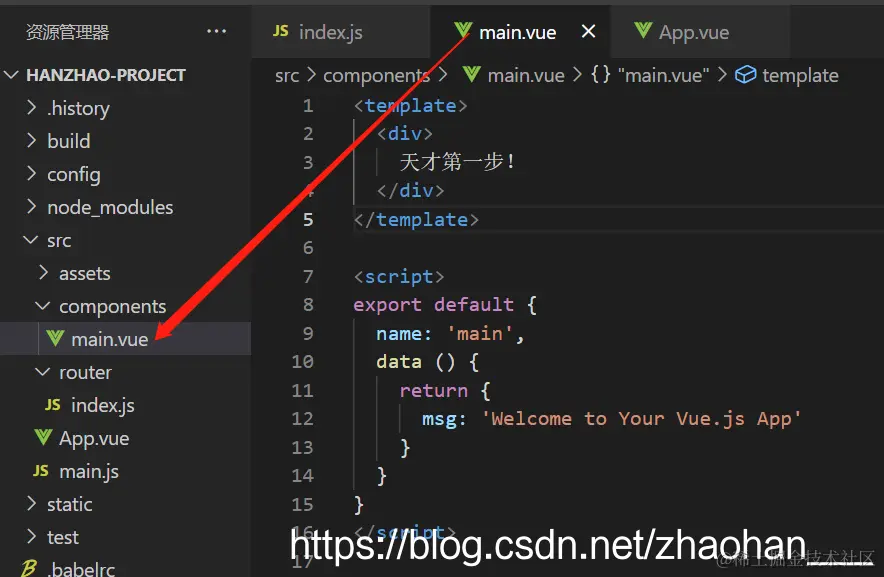
Task: Click line number 1 in the gutter
Action: 308,105
